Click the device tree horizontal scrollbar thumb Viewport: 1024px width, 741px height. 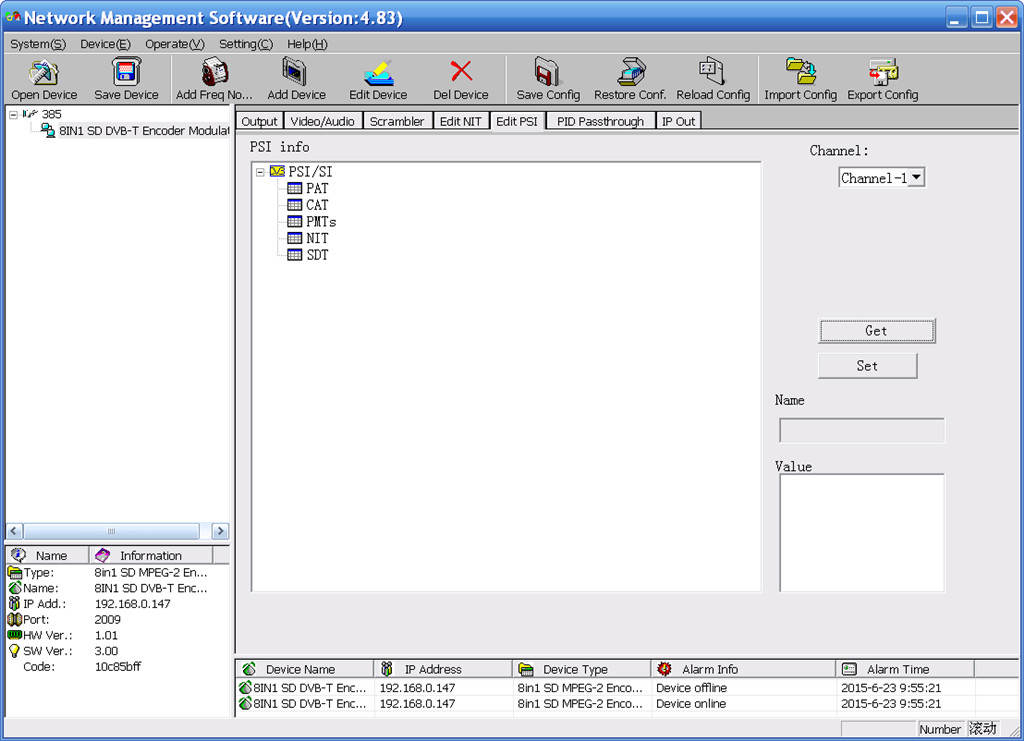coord(112,531)
